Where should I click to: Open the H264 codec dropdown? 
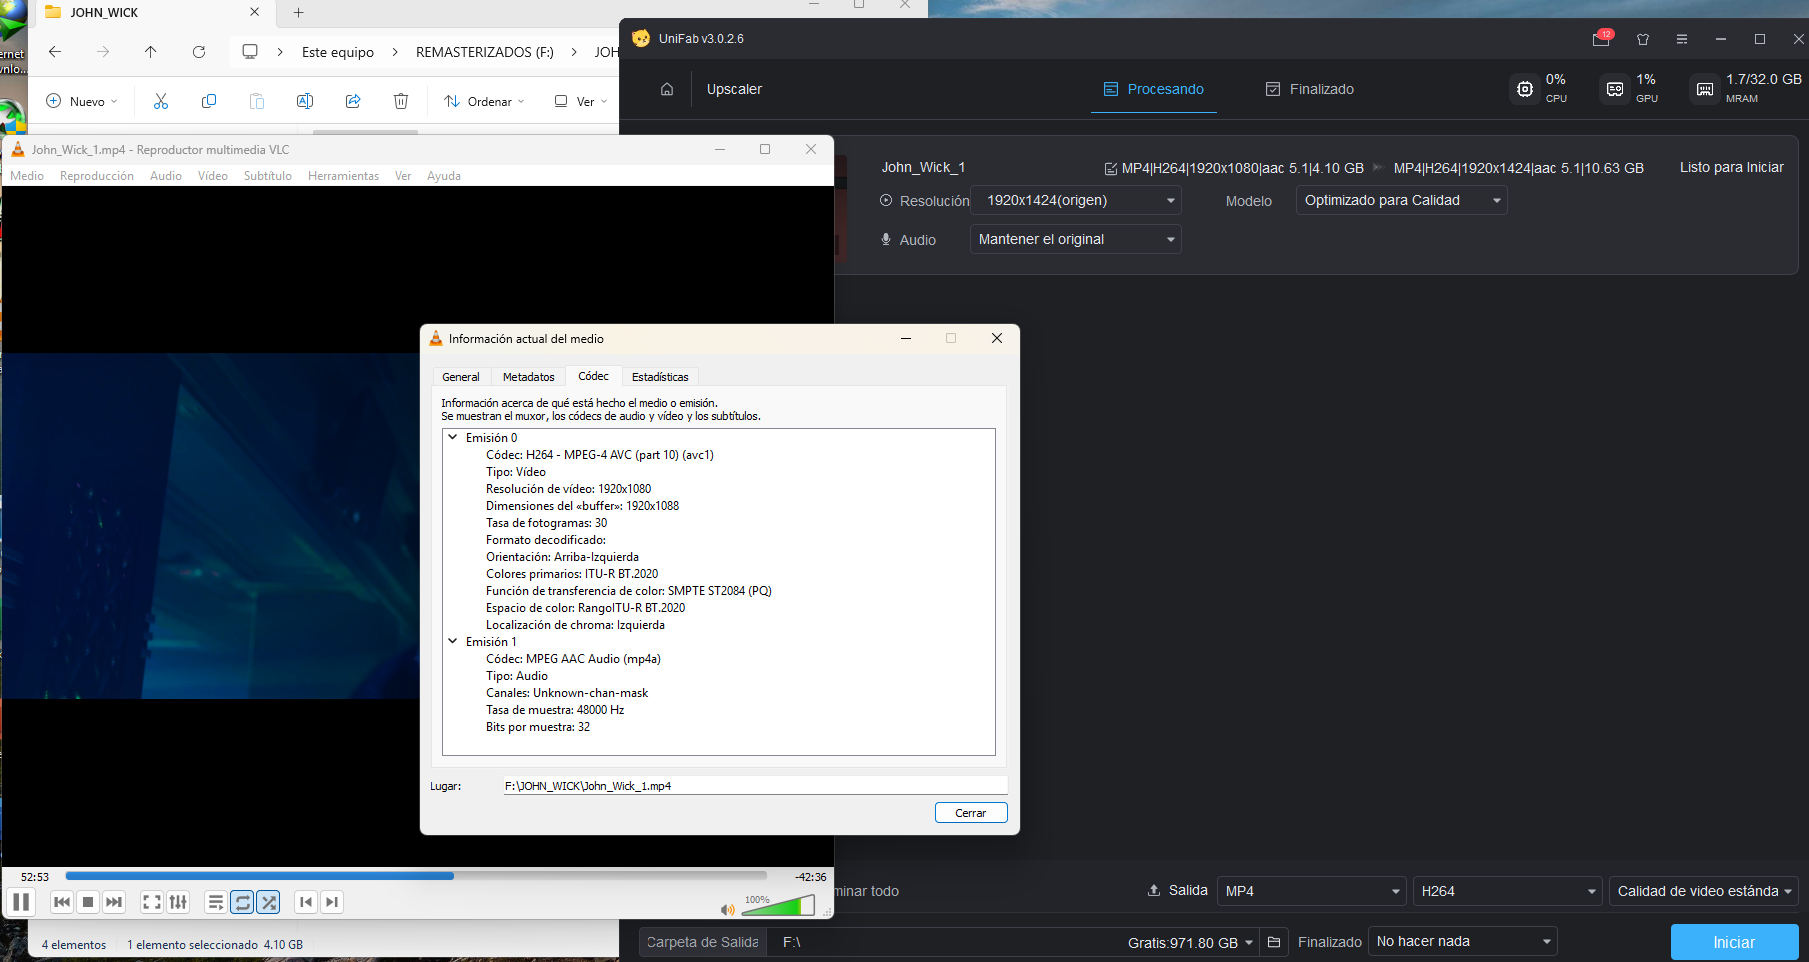click(1508, 891)
